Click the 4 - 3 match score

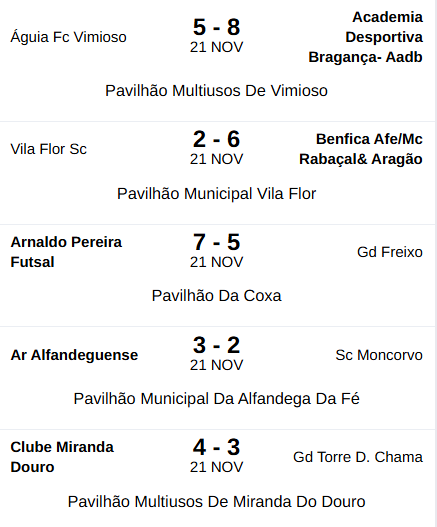click(216, 447)
